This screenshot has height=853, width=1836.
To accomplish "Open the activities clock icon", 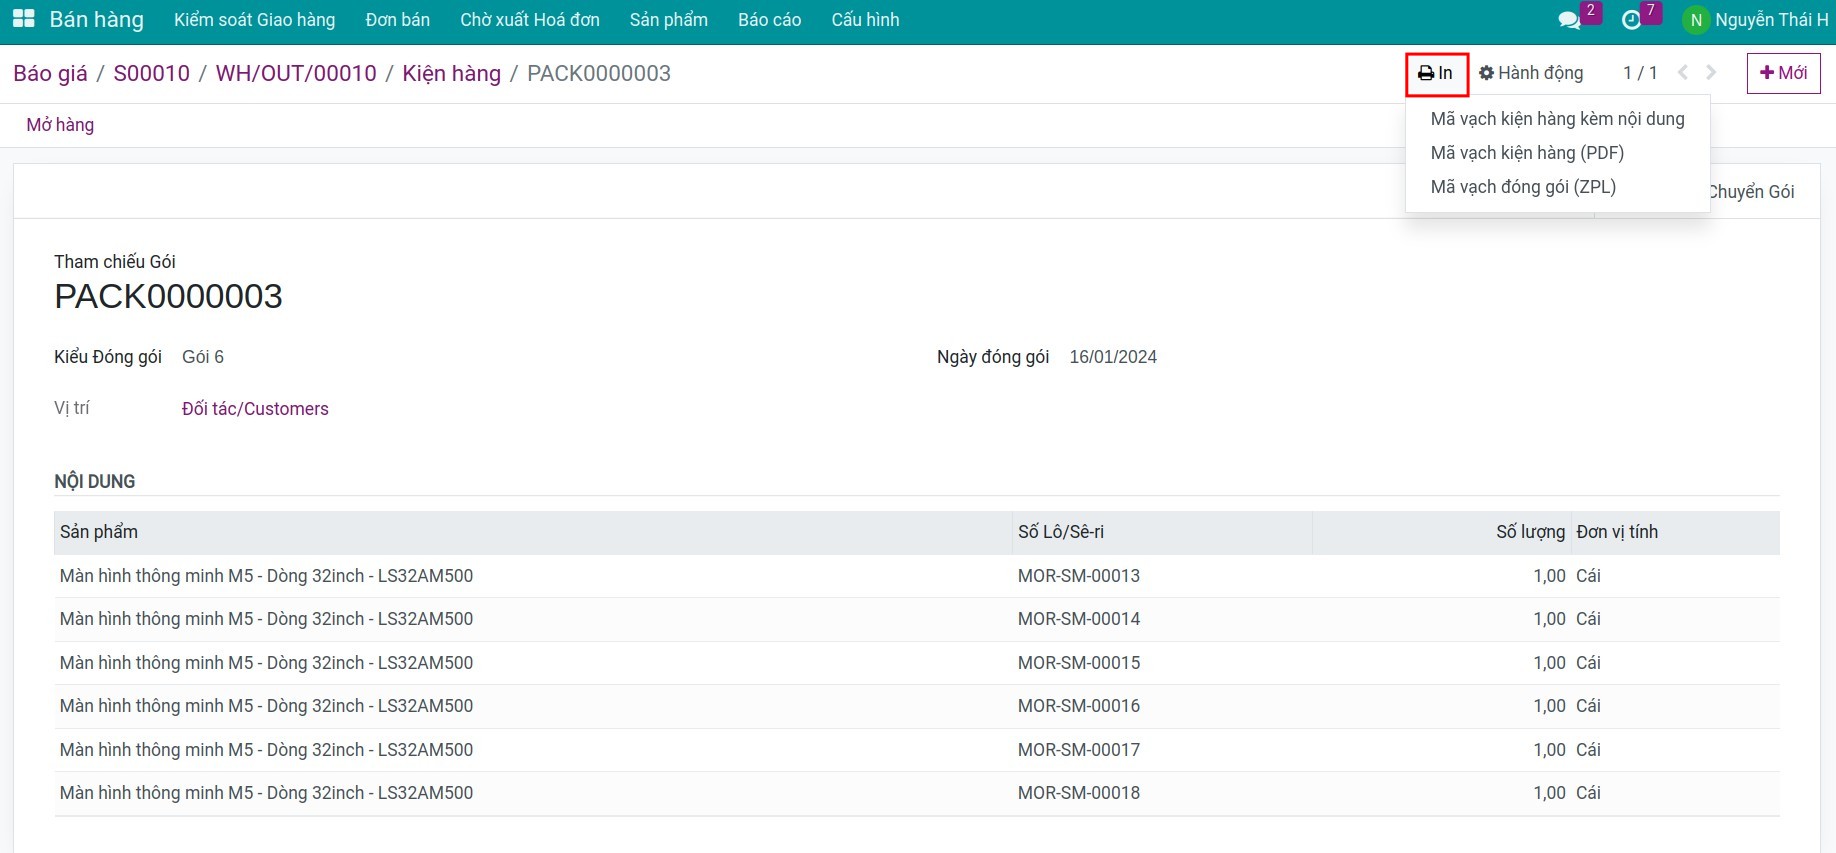I will (x=1631, y=20).
